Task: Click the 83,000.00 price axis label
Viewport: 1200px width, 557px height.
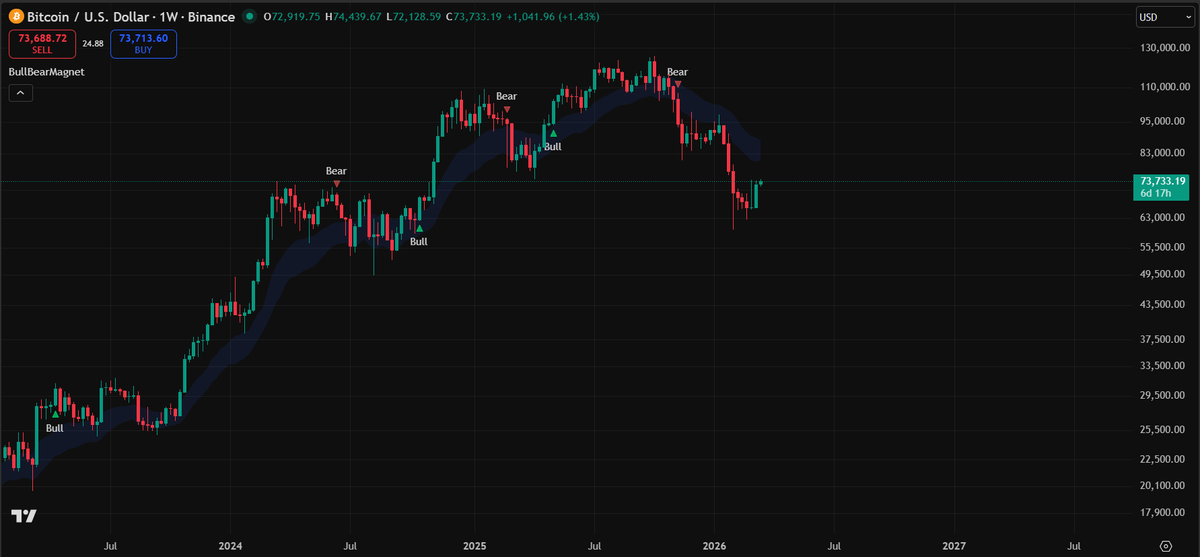Action: click(1161, 153)
